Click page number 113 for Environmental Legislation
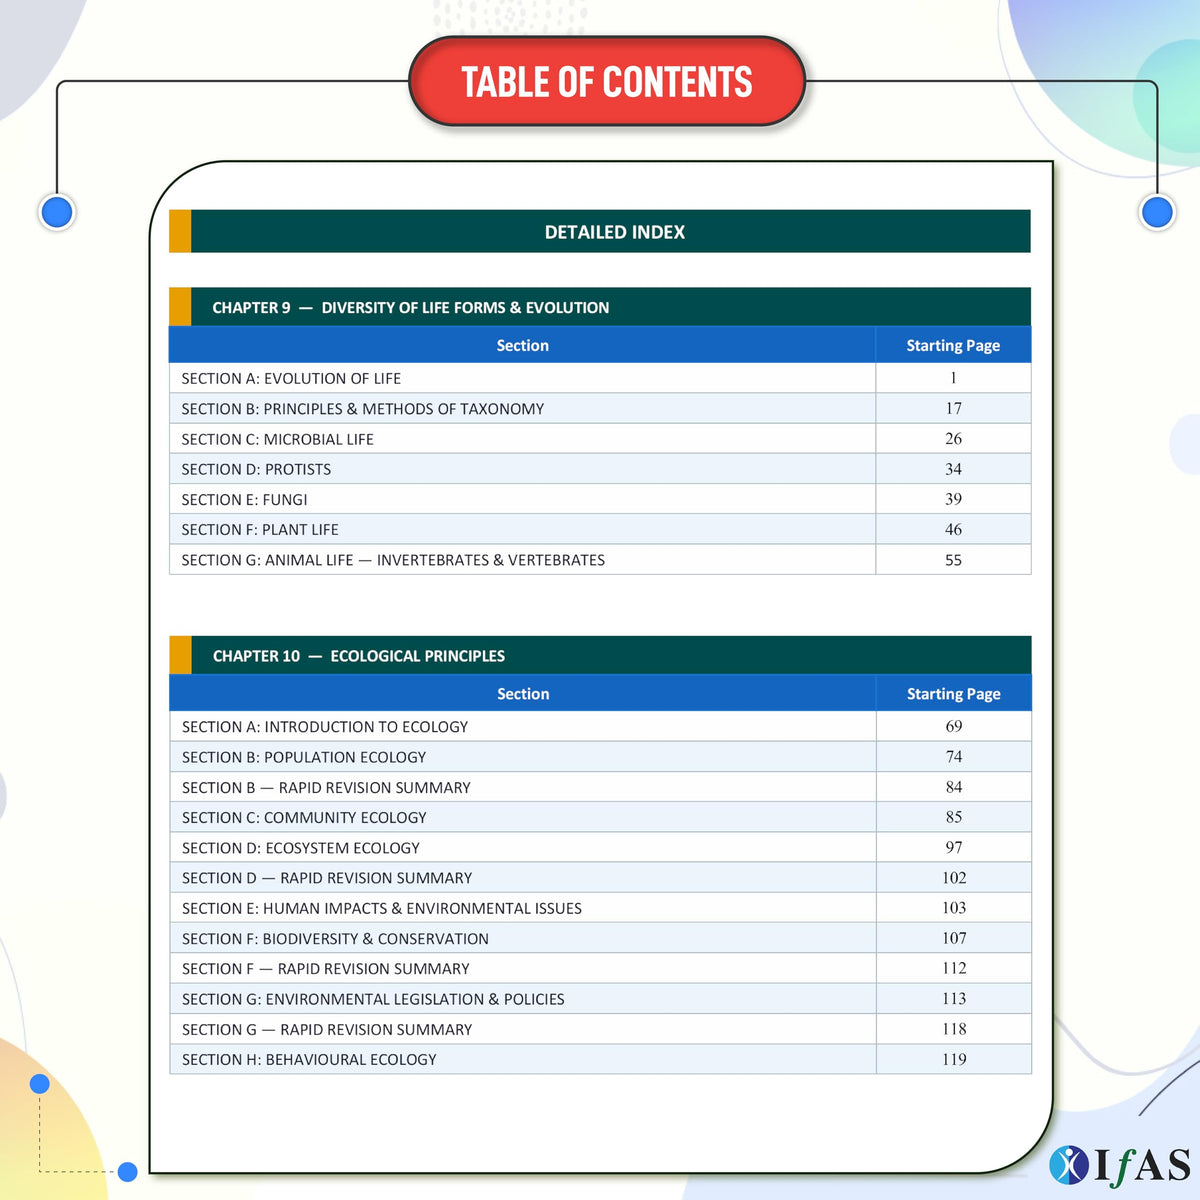1200x1200 pixels. (x=954, y=998)
